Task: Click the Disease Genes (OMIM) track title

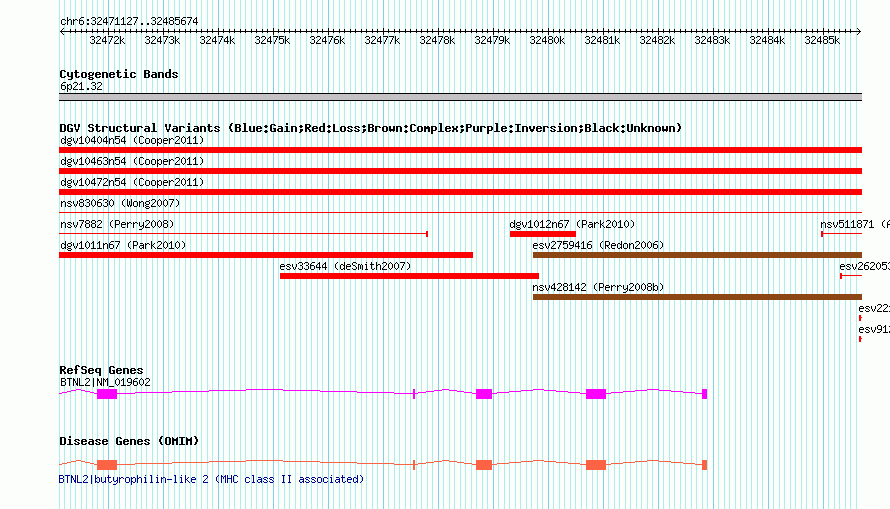Action: [x=129, y=441]
